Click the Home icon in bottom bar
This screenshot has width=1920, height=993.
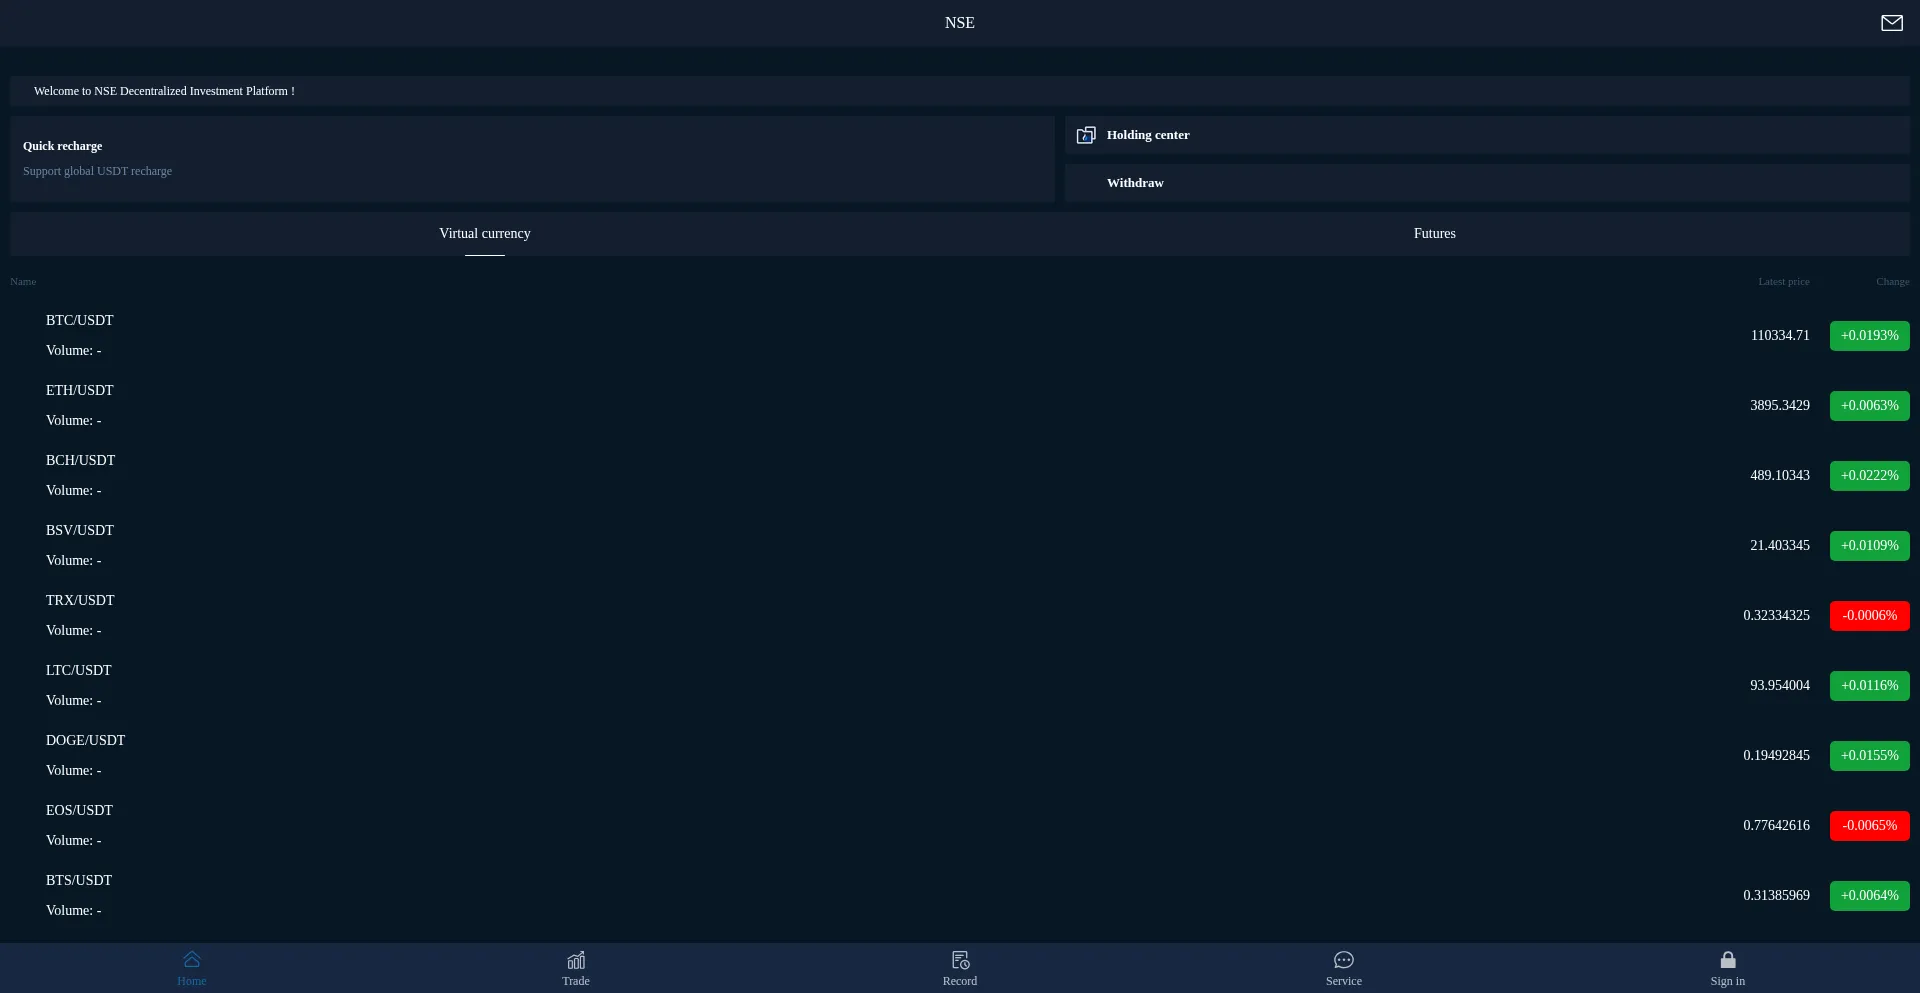[192, 960]
